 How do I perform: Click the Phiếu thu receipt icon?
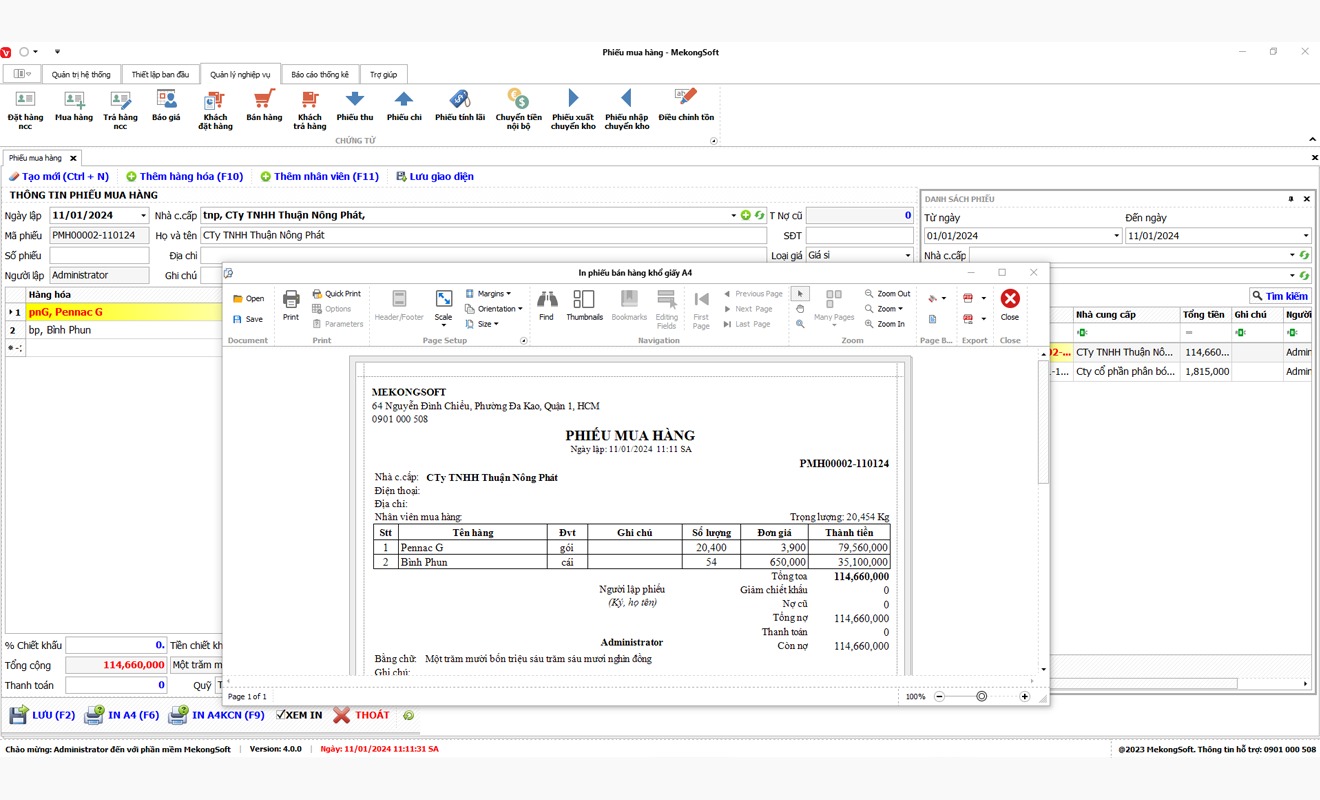pyautogui.click(x=354, y=105)
